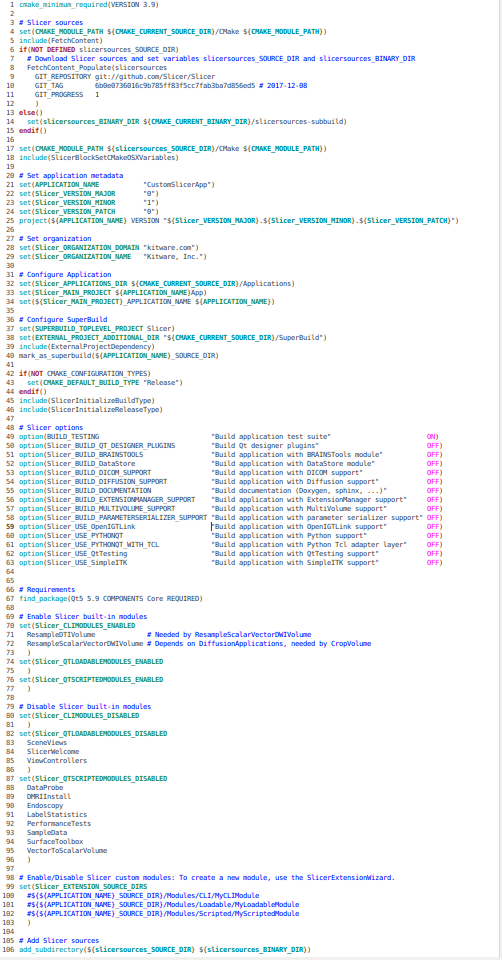The width and height of the screenshot is (502, 960).
Task: Click on cmake_minimum_required(VERSION 3.9) on line 1
Action: click(x=89, y=4)
